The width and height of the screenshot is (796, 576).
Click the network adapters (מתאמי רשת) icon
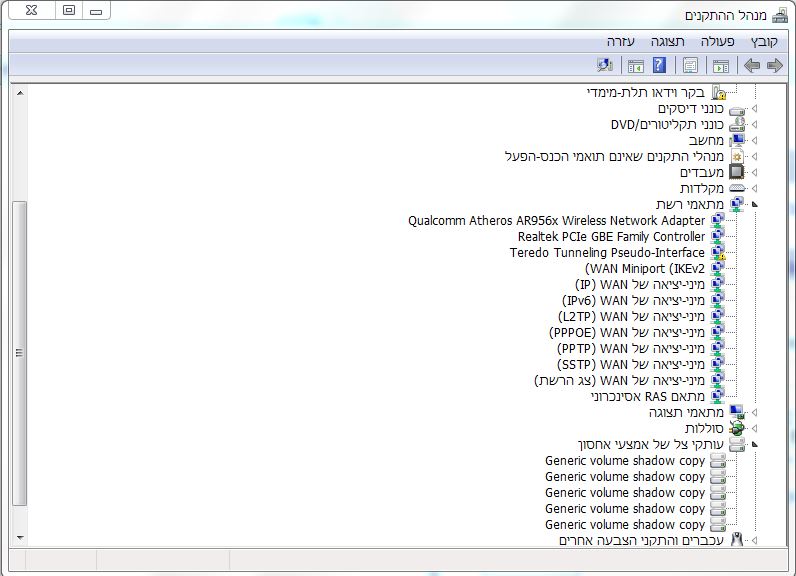click(737, 204)
